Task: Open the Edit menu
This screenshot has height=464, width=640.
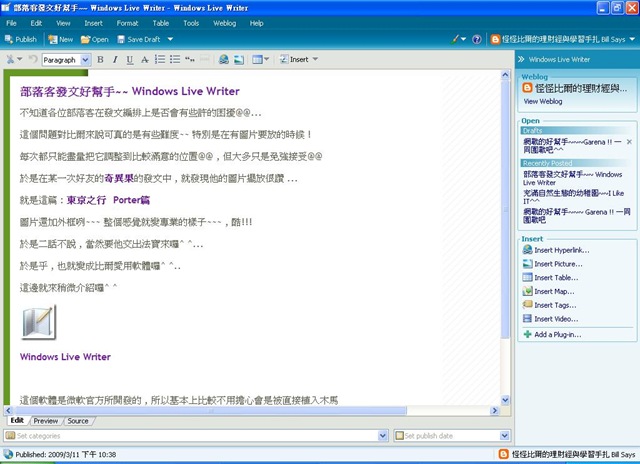Action: 36,23
